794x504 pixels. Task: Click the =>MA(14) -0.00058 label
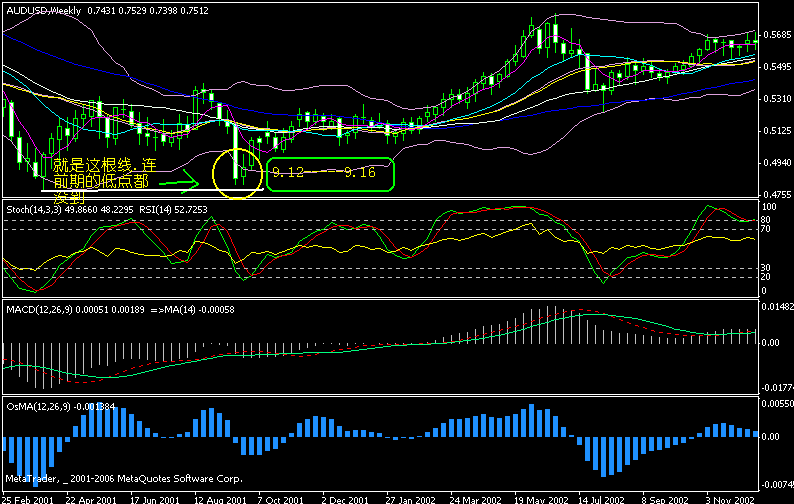[192, 310]
